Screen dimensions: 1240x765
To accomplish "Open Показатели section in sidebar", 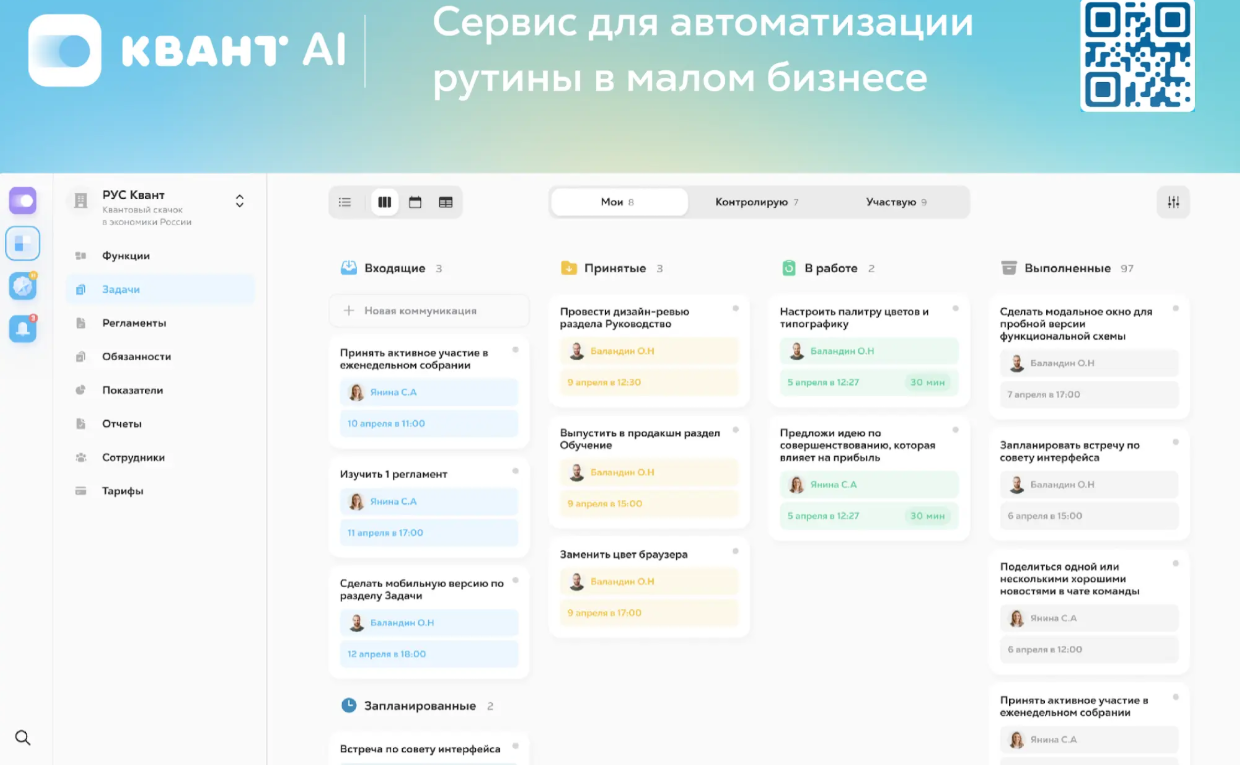I will tap(160, 390).
